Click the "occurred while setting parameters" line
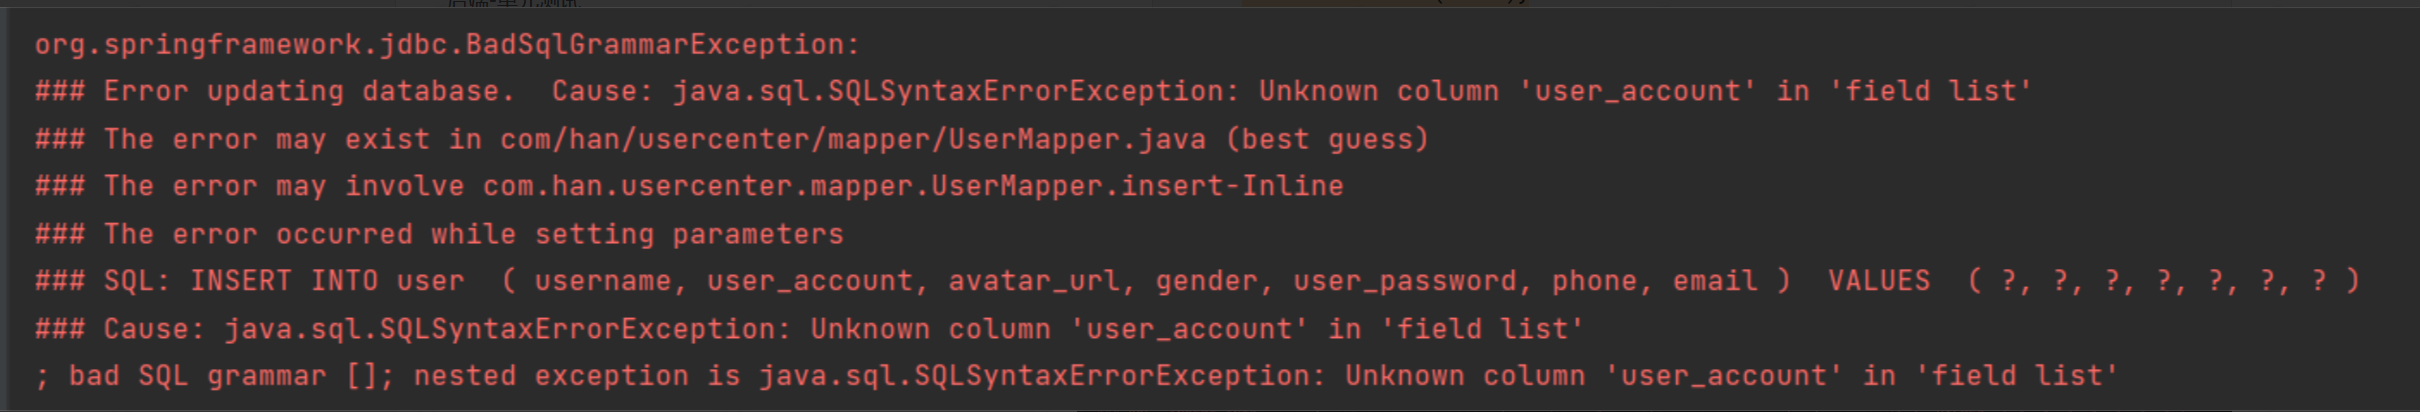The height and width of the screenshot is (412, 2420). point(559,234)
